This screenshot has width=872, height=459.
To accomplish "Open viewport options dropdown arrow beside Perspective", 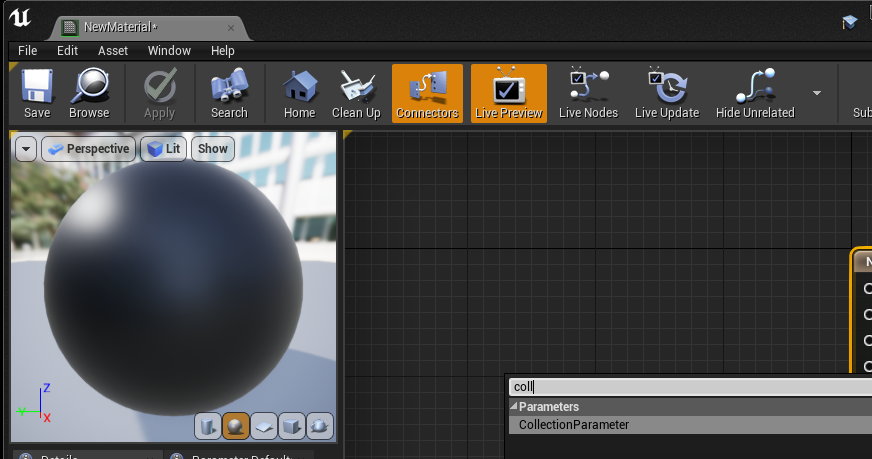I will coord(26,149).
